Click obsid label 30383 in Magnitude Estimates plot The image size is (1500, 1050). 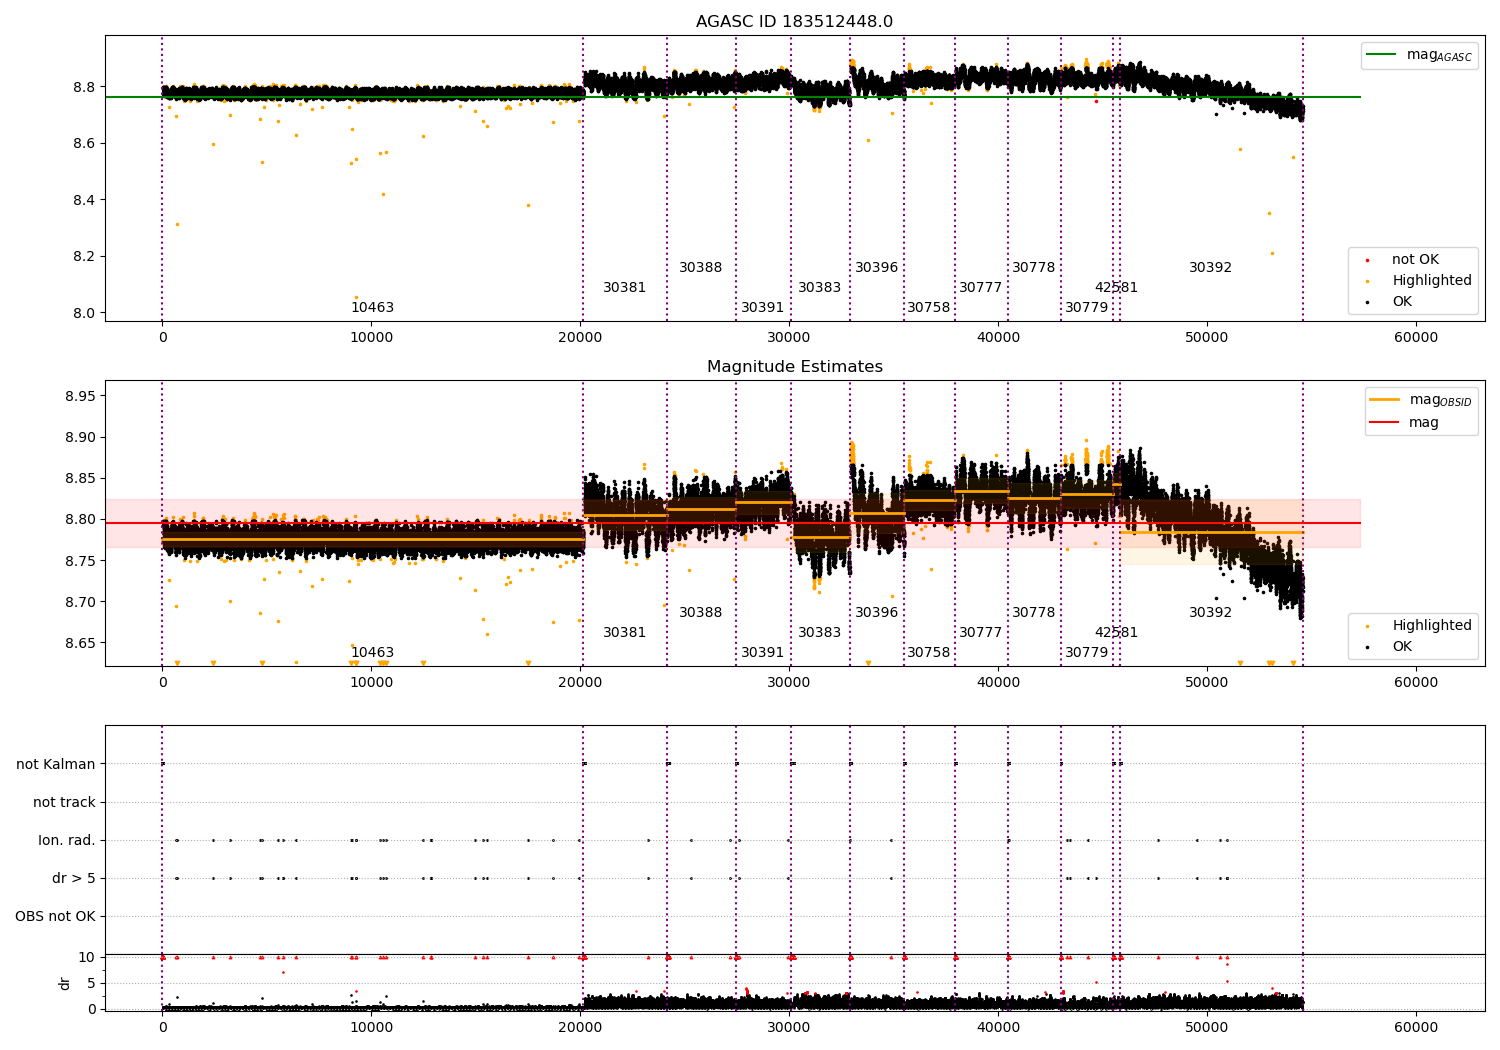[819, 633]
